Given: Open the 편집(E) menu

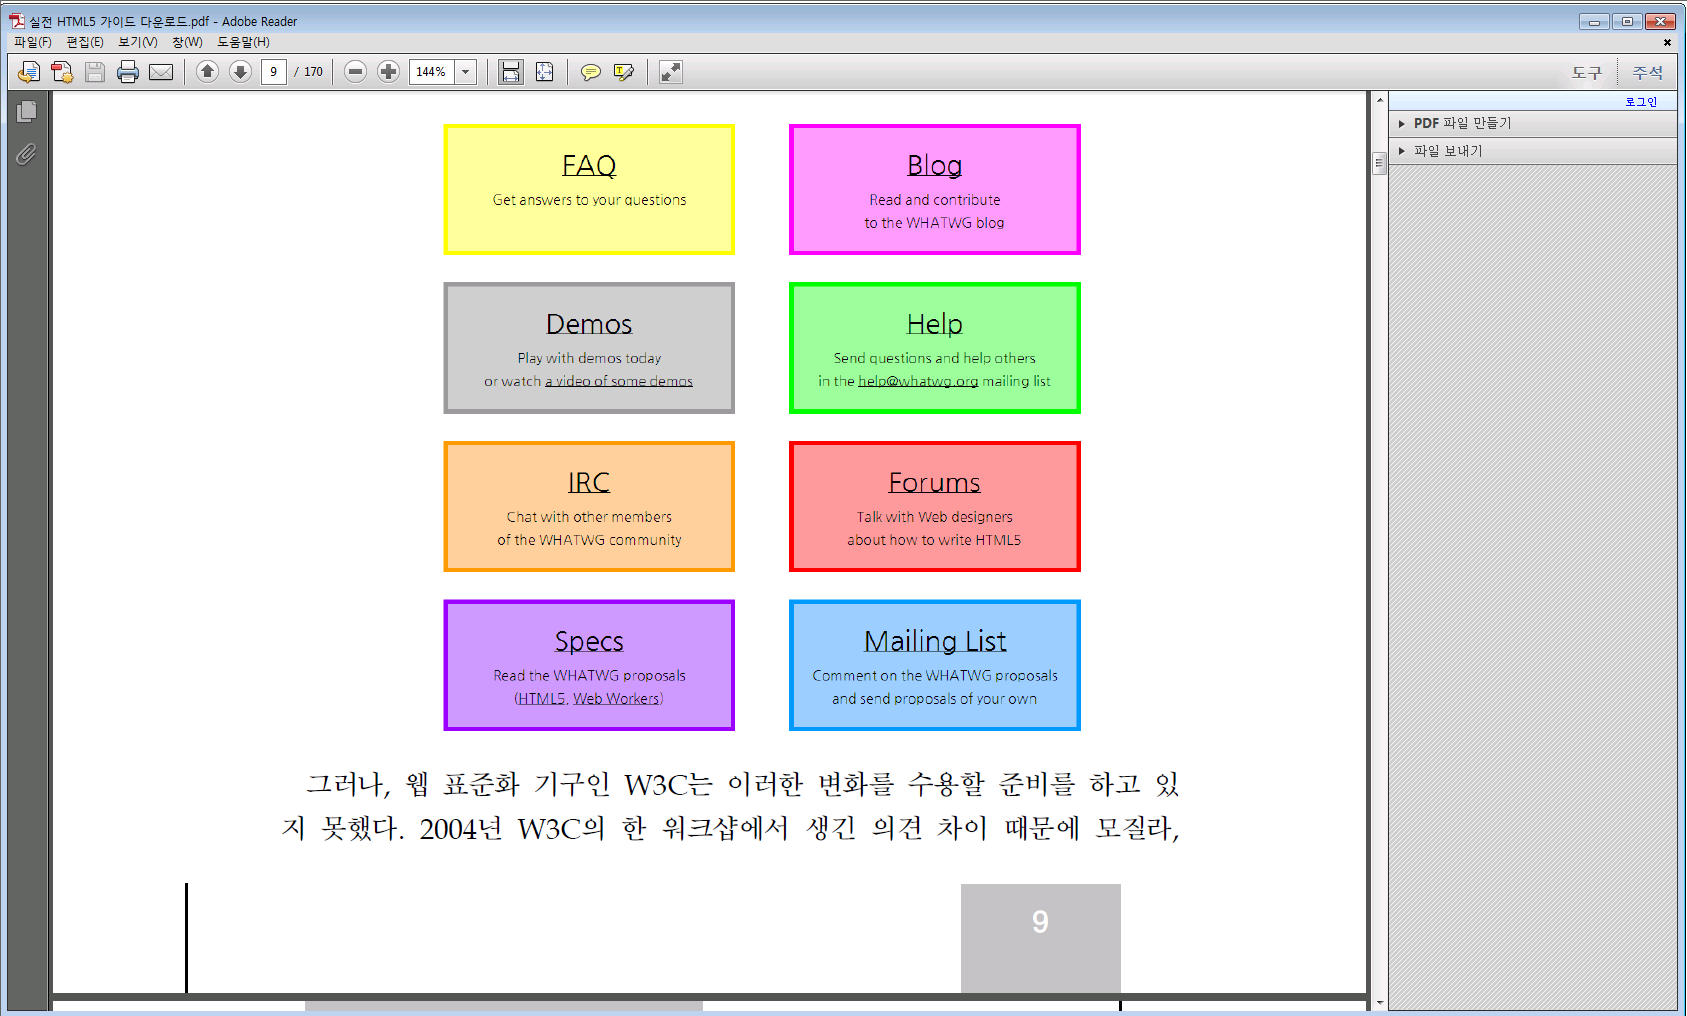Looking at the screenshot, I should tap(85, 42).
